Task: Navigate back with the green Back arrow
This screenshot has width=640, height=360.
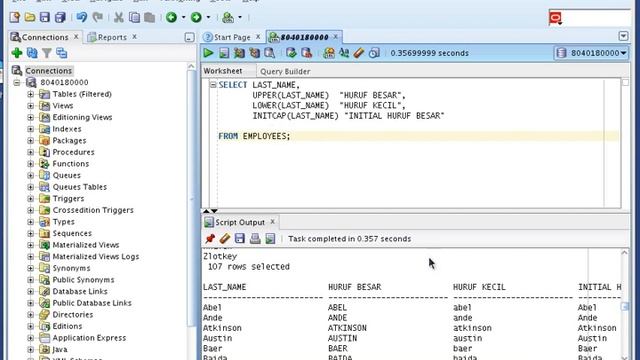Action: pyautogui.click(x=171, y=17)
